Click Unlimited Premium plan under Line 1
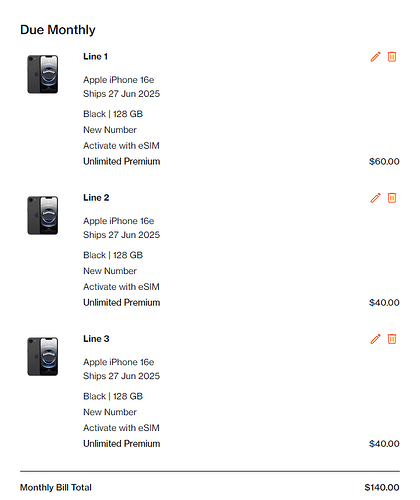This screenshot has width=420, height=500. click(x=122, y=161)
